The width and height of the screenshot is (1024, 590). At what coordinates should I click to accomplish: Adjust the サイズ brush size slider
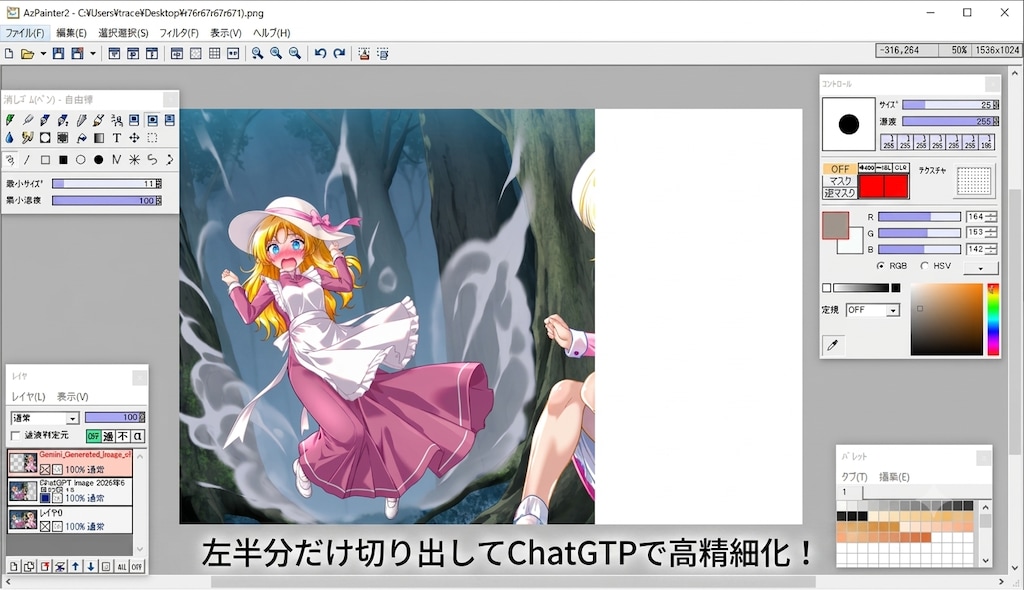click(x=950, y=105)
